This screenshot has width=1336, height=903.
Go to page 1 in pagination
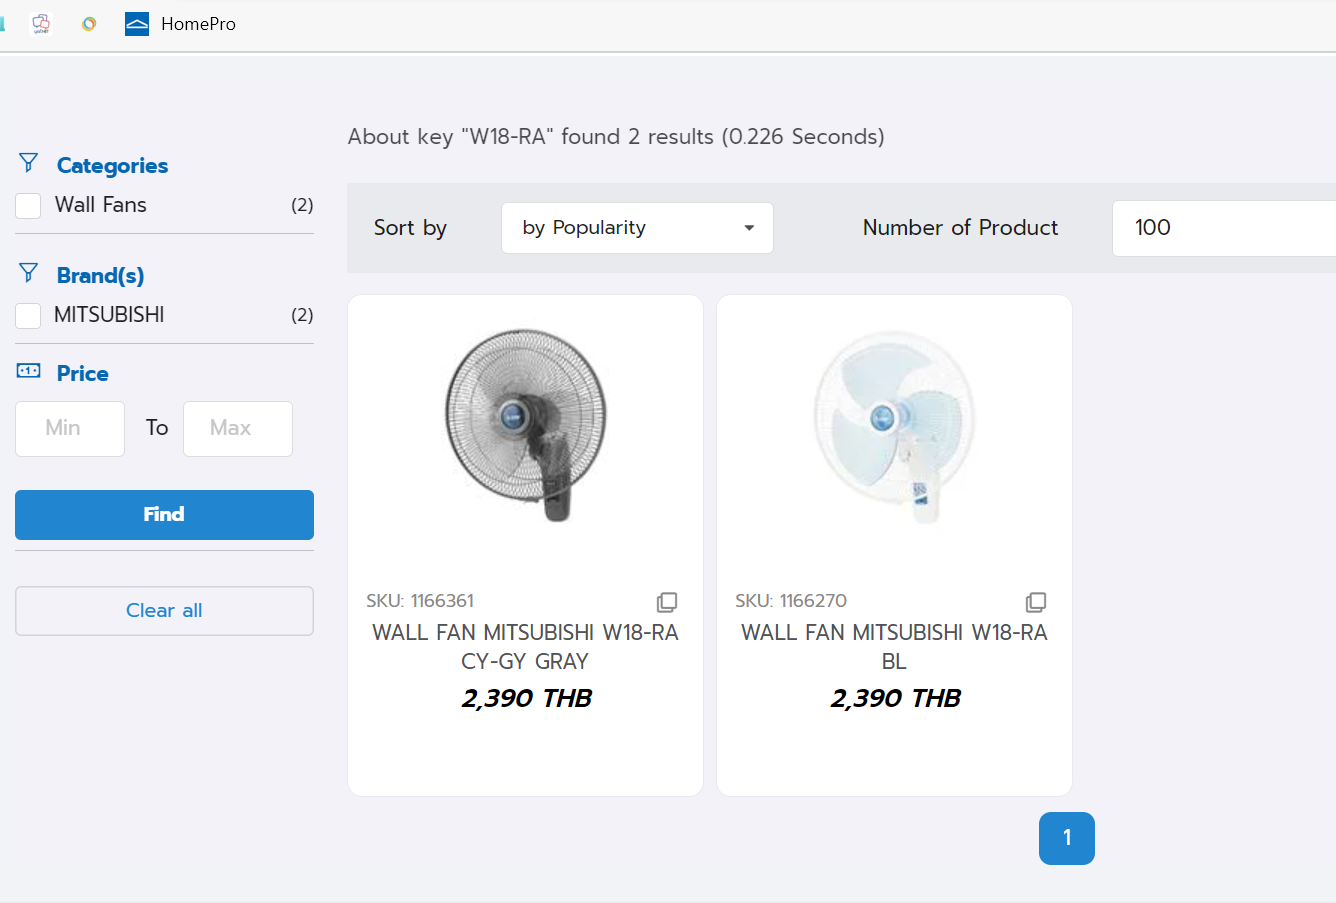[x=1067, y=838]
